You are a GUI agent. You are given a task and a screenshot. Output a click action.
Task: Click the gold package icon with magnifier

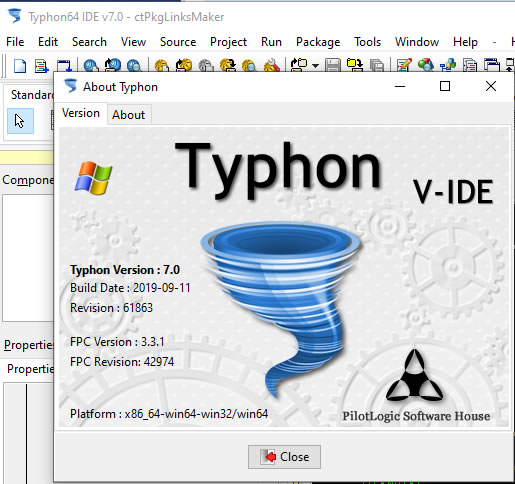click(x=249, y=65)
